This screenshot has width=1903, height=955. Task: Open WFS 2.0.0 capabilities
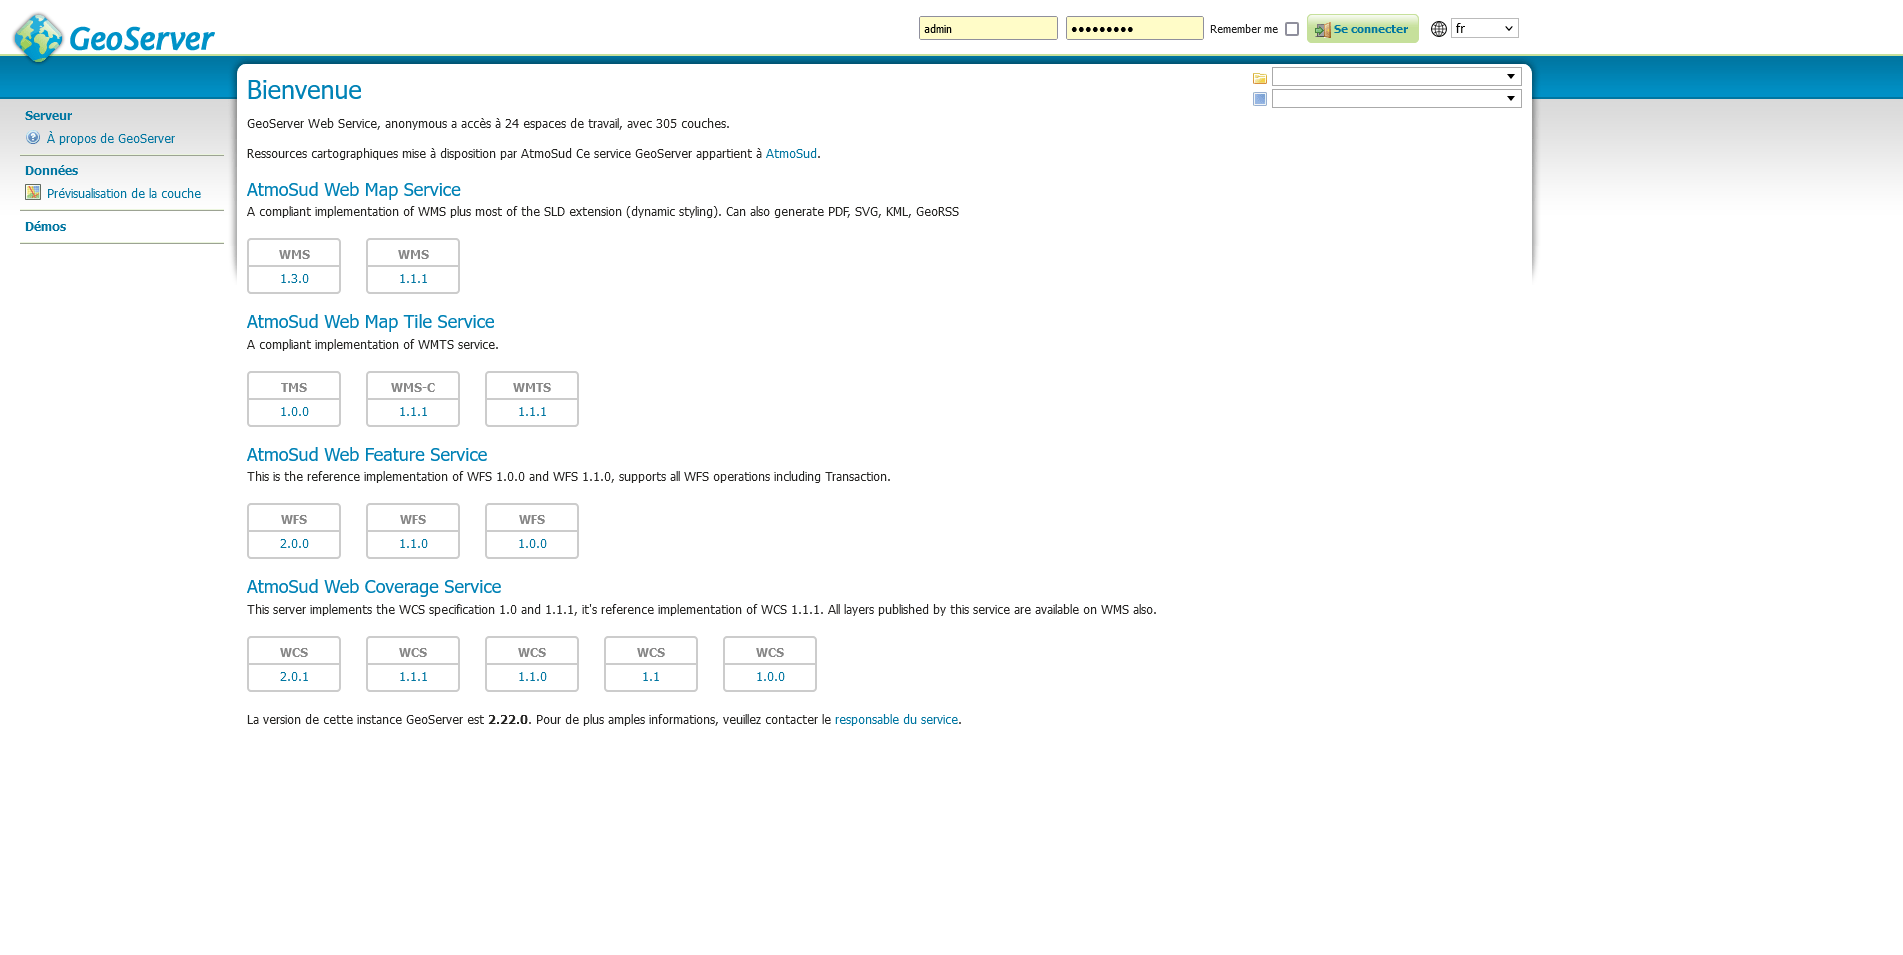(294, 544)
